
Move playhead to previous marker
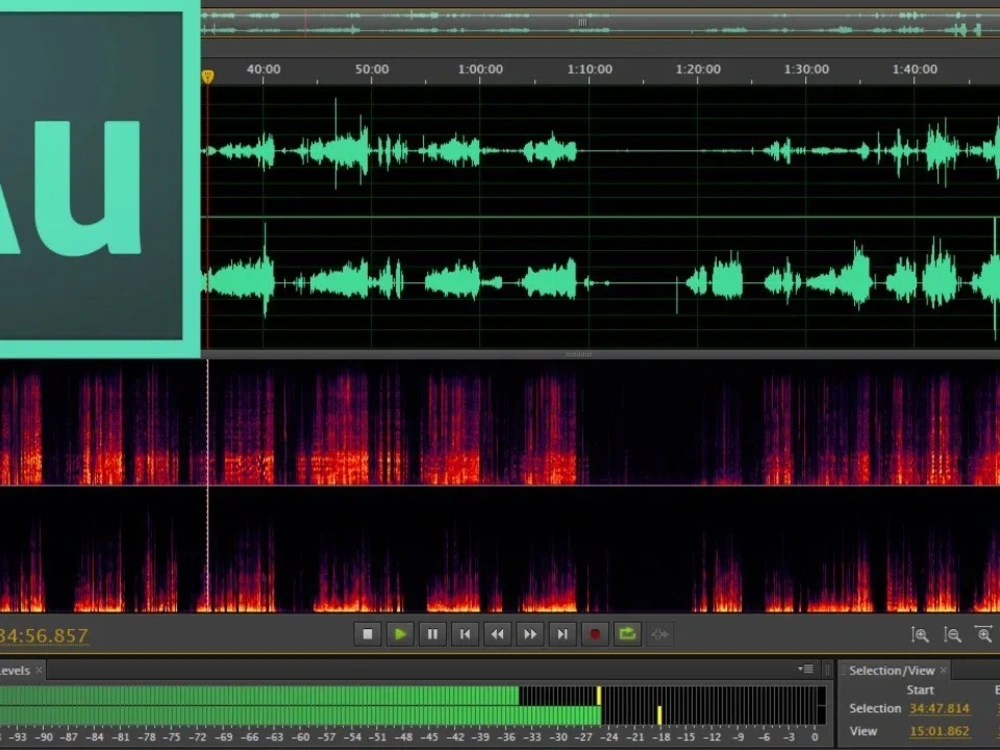(465, 634)
